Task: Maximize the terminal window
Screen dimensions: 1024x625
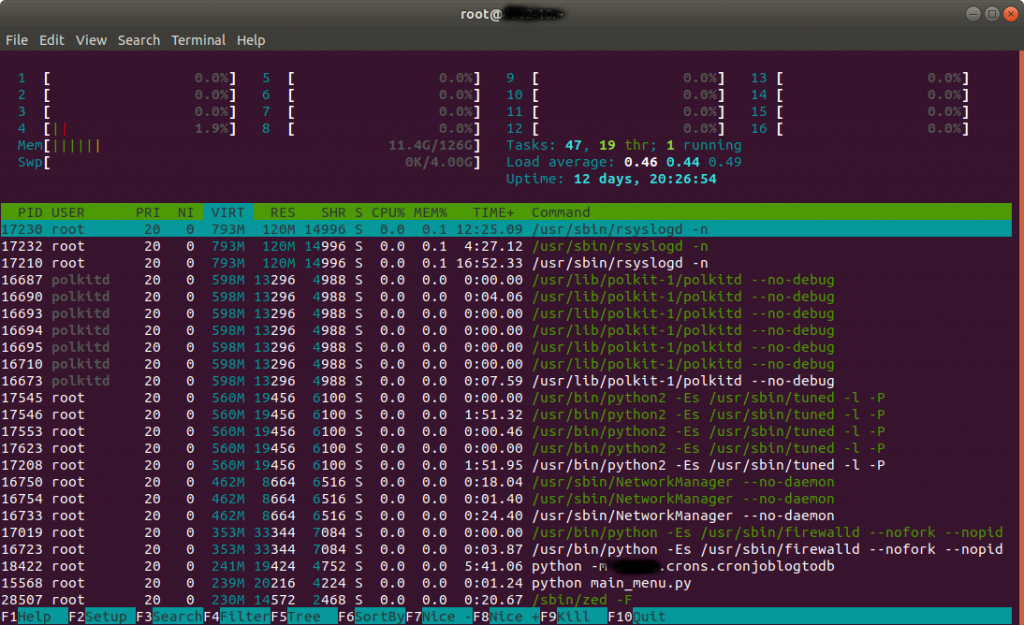Action: click(992, 14)
